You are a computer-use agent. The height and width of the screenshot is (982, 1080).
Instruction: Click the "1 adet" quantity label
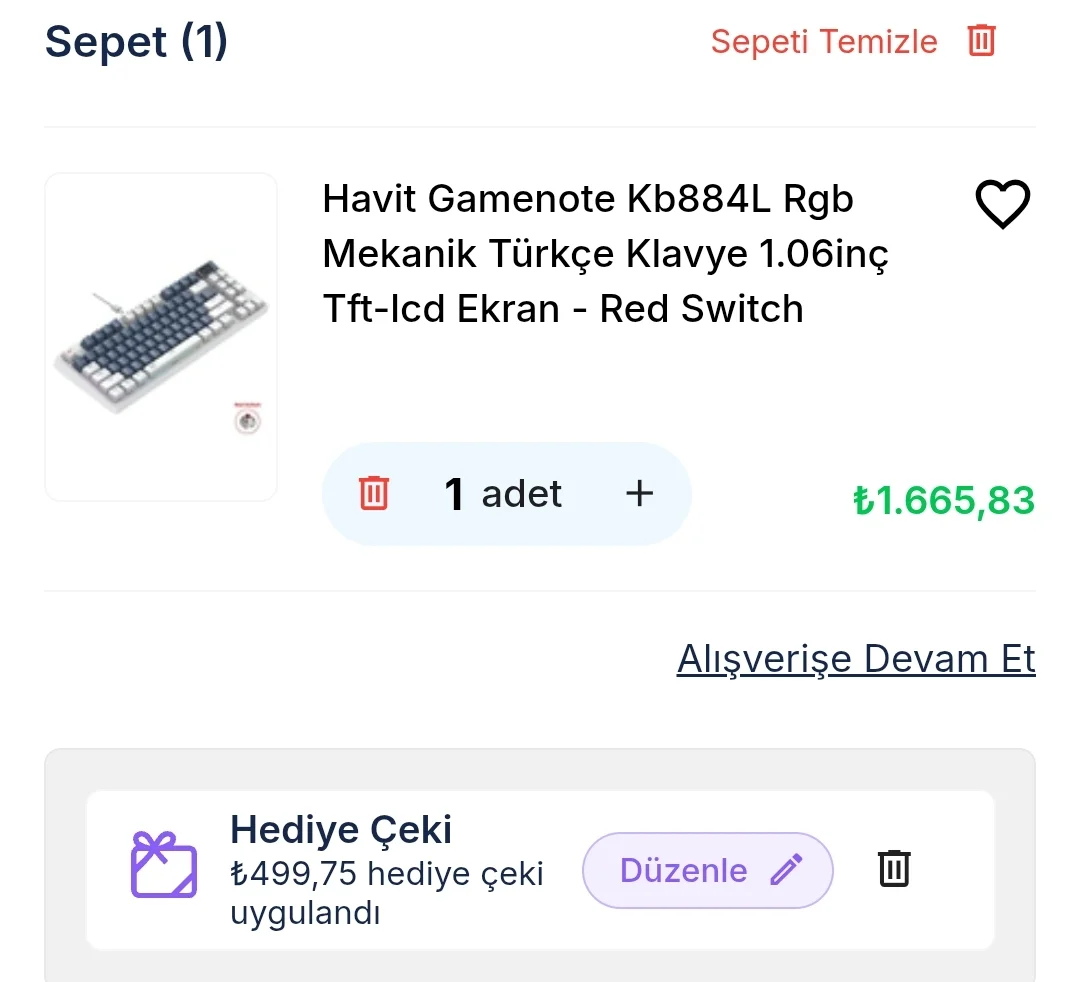pyautogui.click(x=503, y=494)
